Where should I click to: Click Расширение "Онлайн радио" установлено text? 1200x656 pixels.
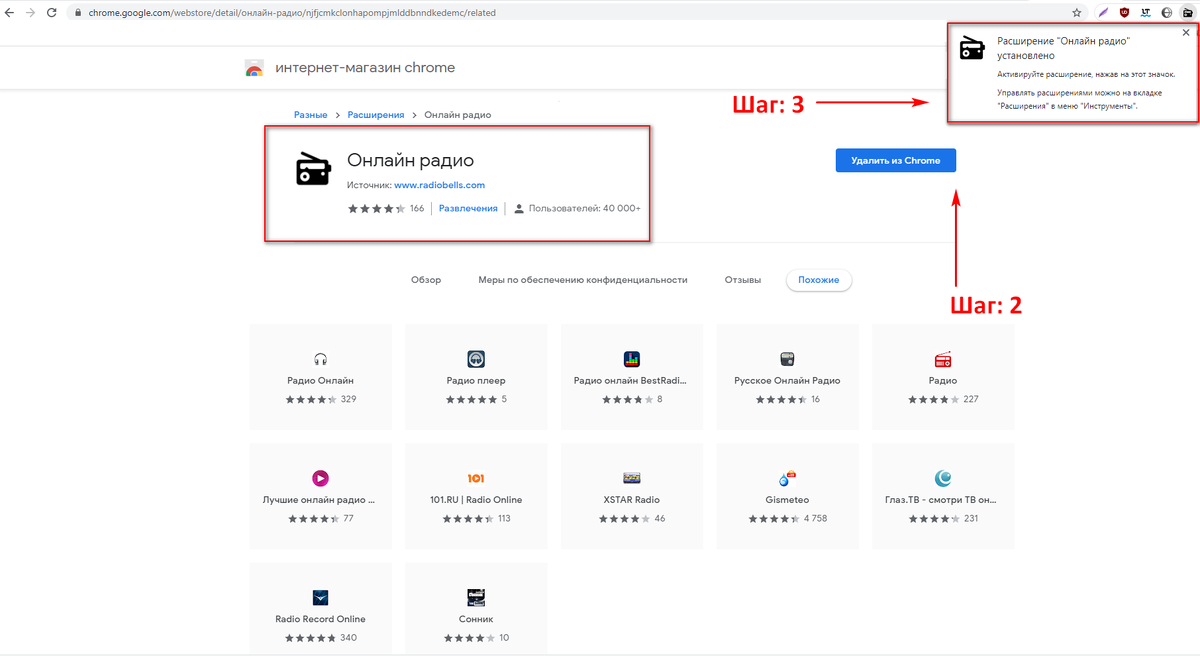[x=1064, y=48]
